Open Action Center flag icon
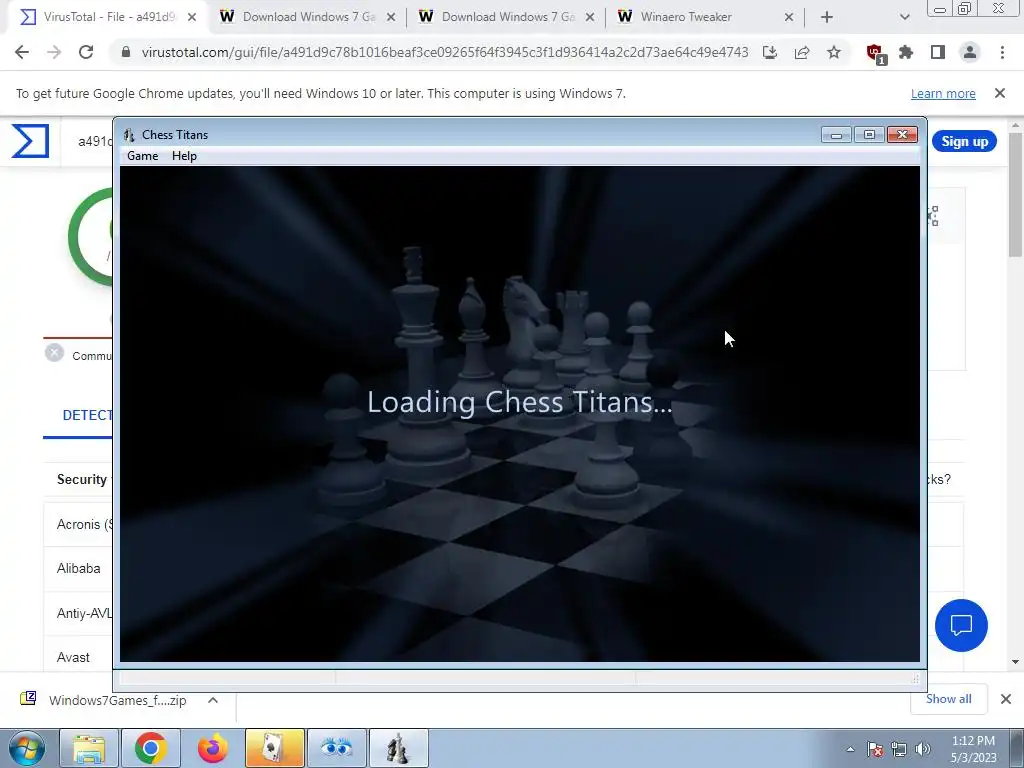The height and width of the screenshot is (768, 1024). click(x=875, y=749)
